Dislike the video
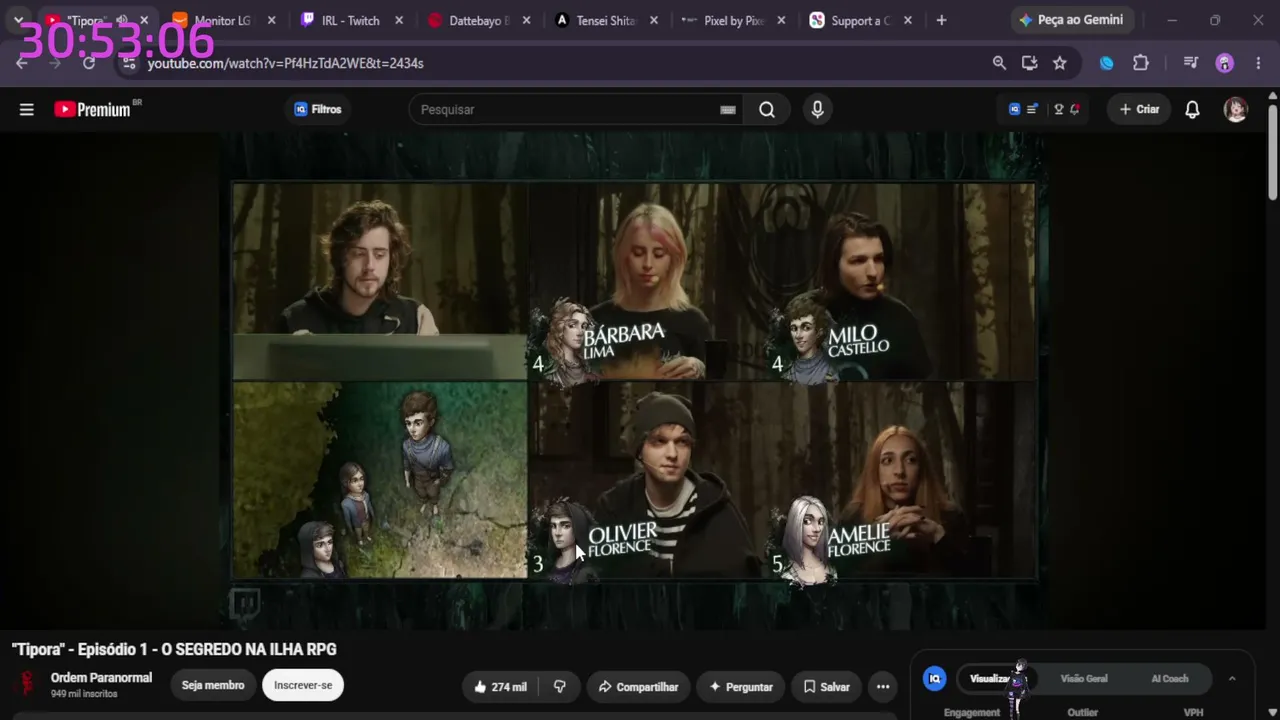Screen dimensions: 1280x720 point(560,687)
